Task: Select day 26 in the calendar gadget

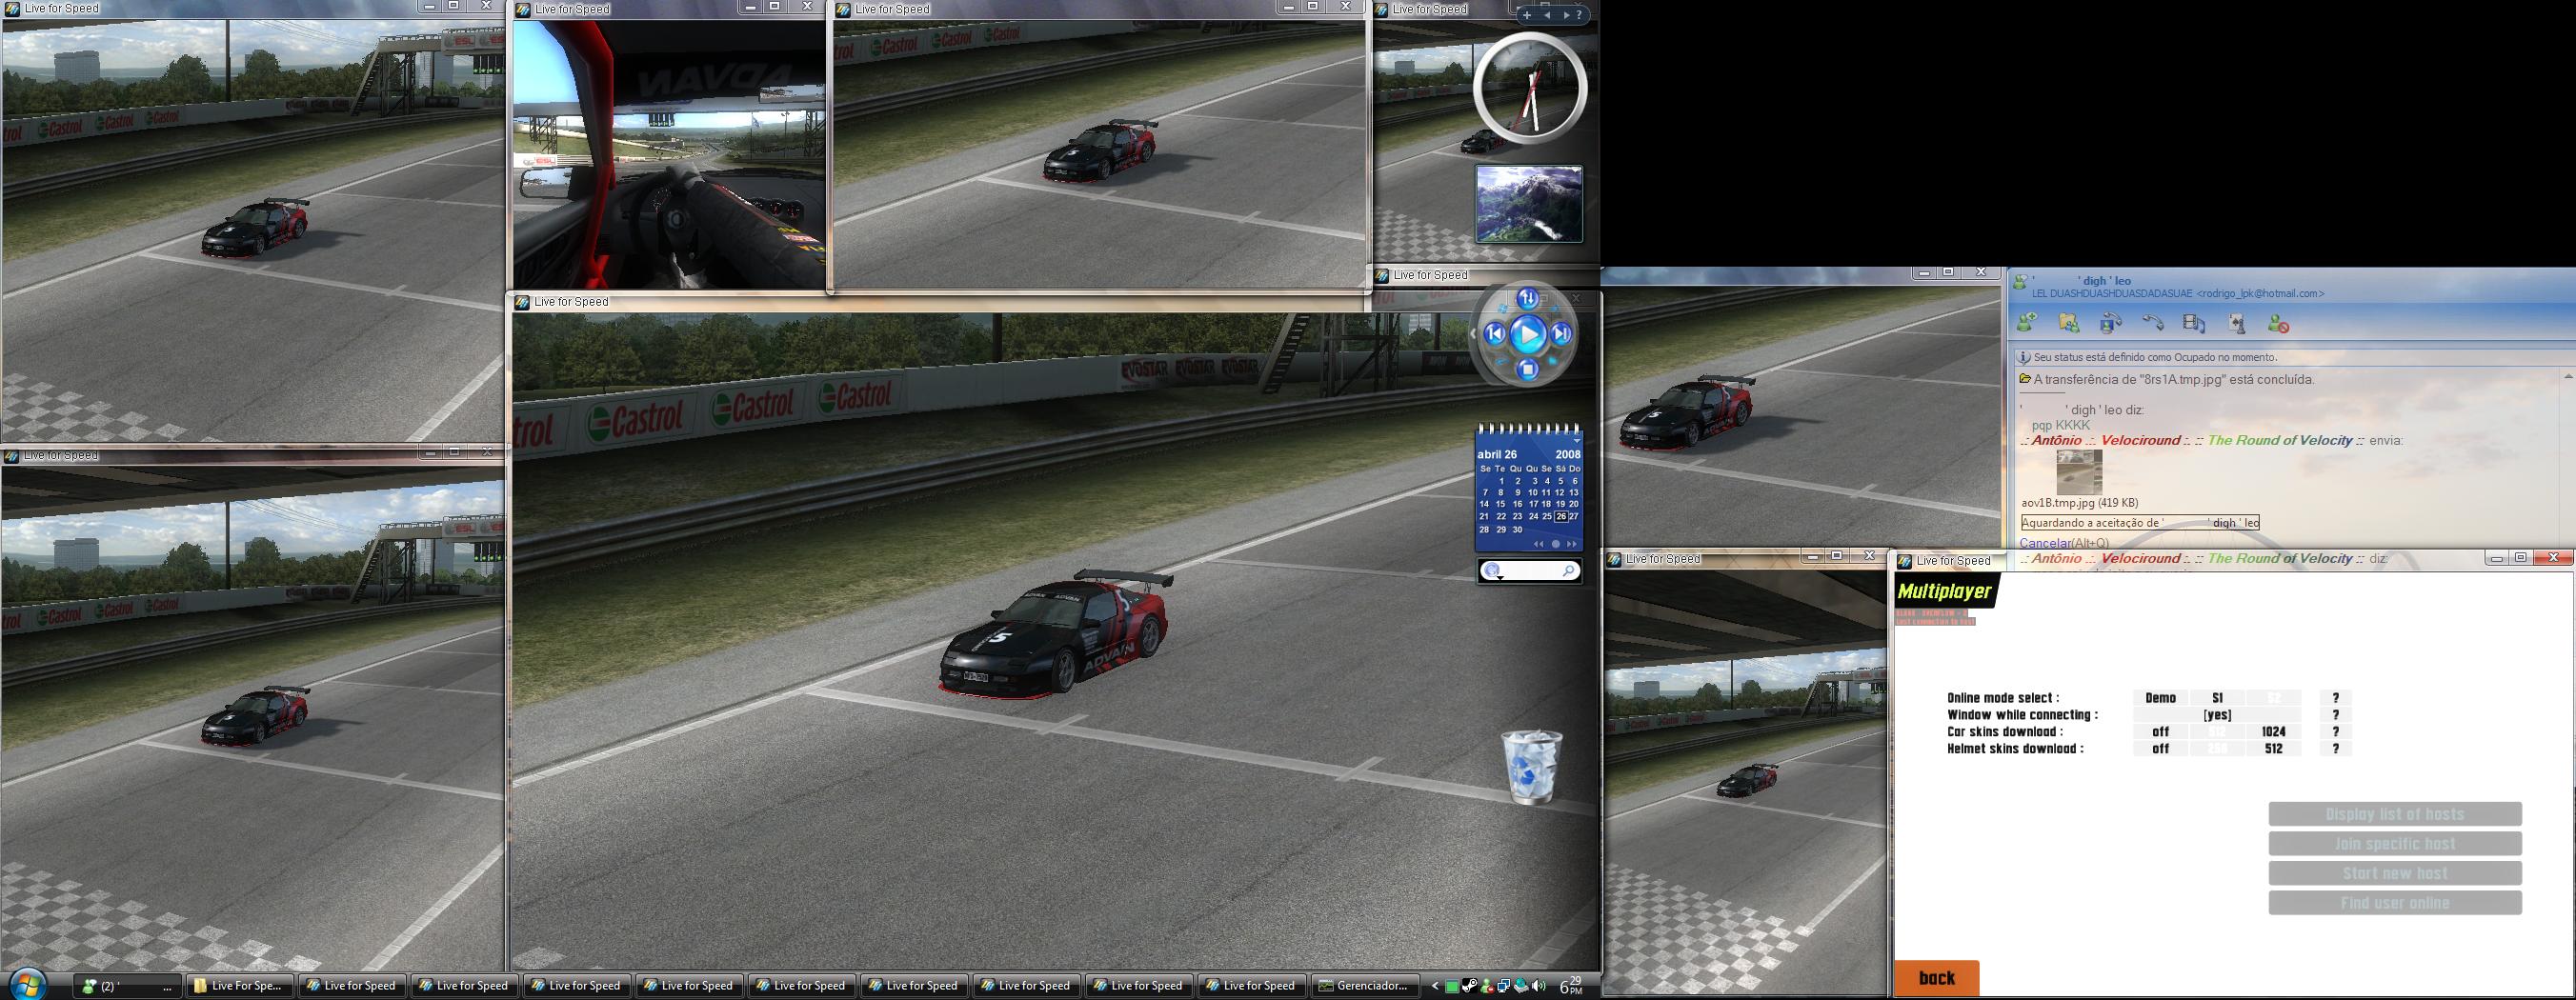Action: click(1561, 517)
